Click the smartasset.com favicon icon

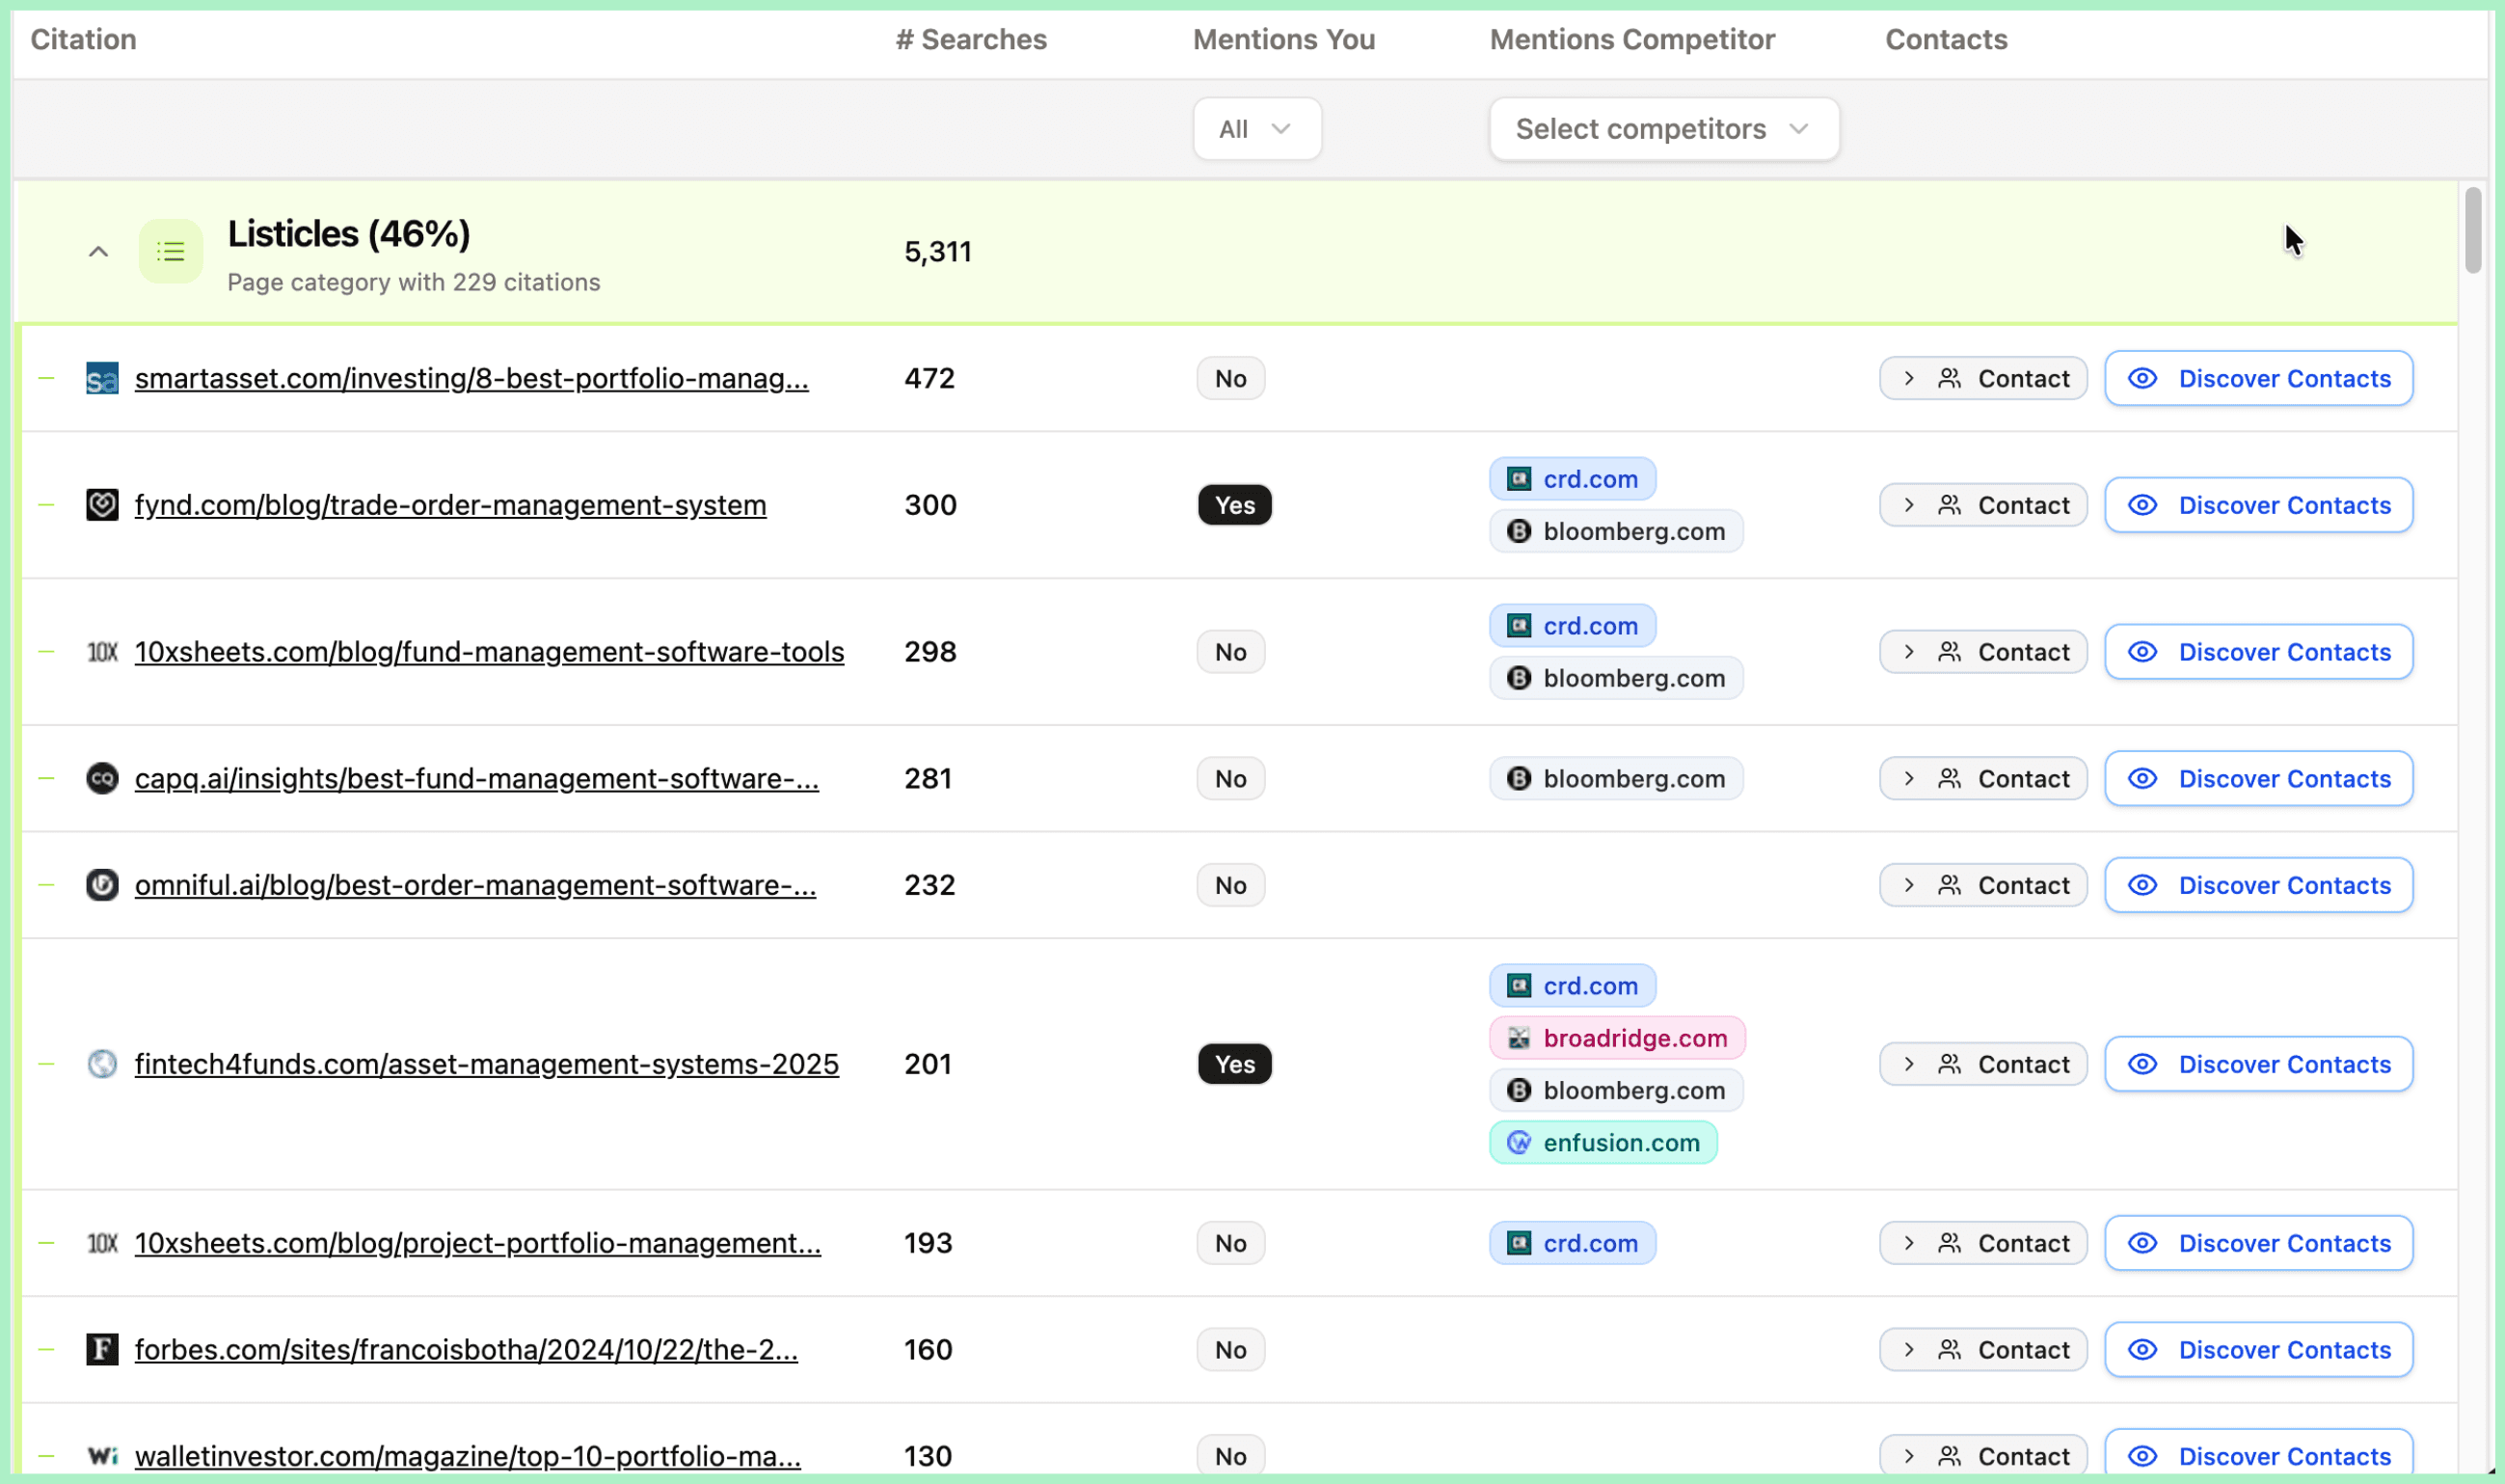[102, 379]
